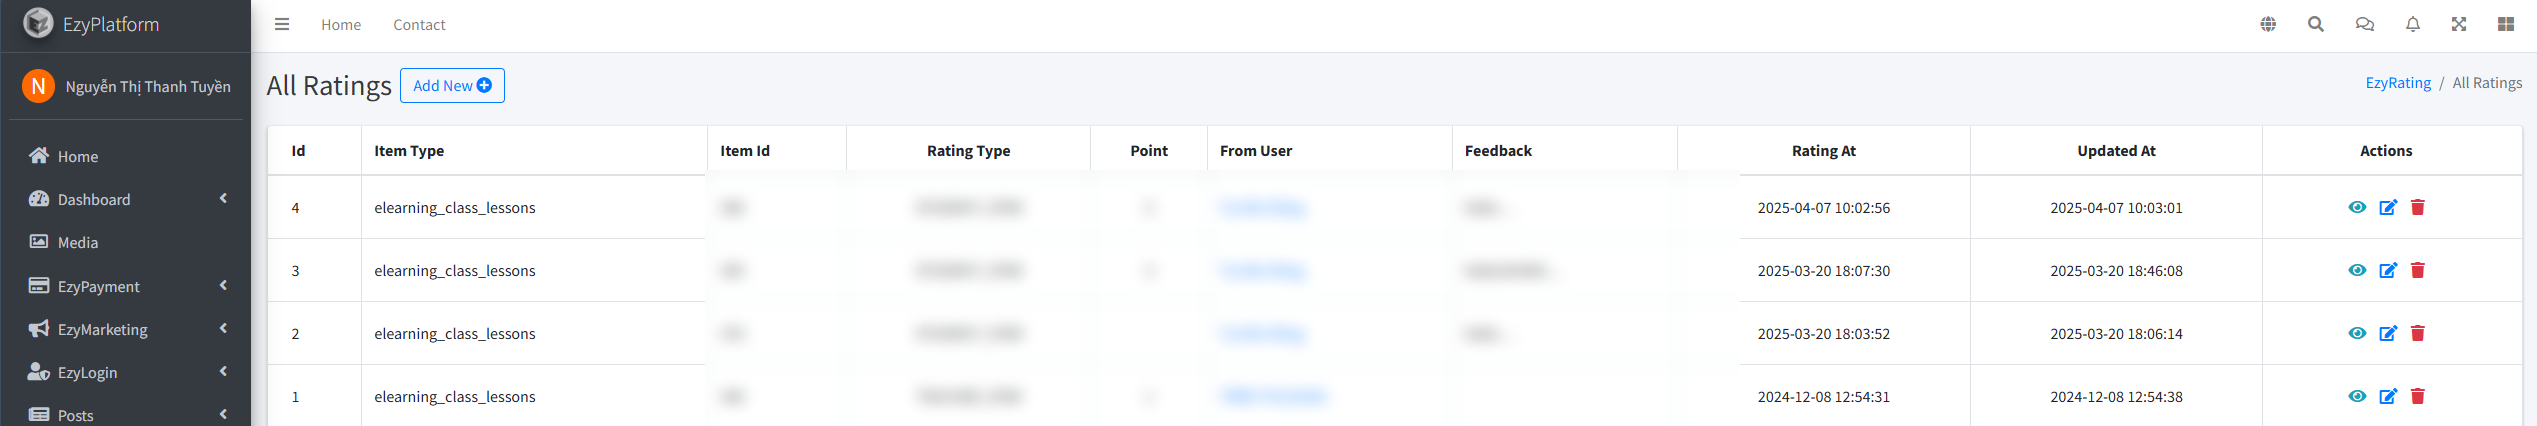Open the language globe icon
2537x426 pixels.
click(x=2268, y=24)
